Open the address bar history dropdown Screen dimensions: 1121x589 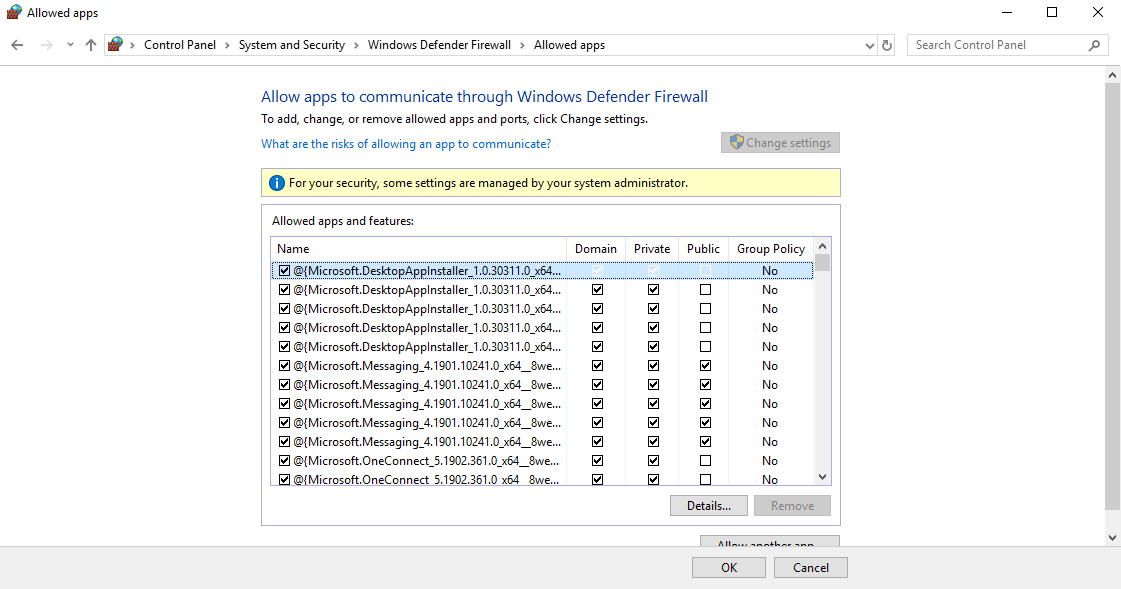(x=869, y=45)
